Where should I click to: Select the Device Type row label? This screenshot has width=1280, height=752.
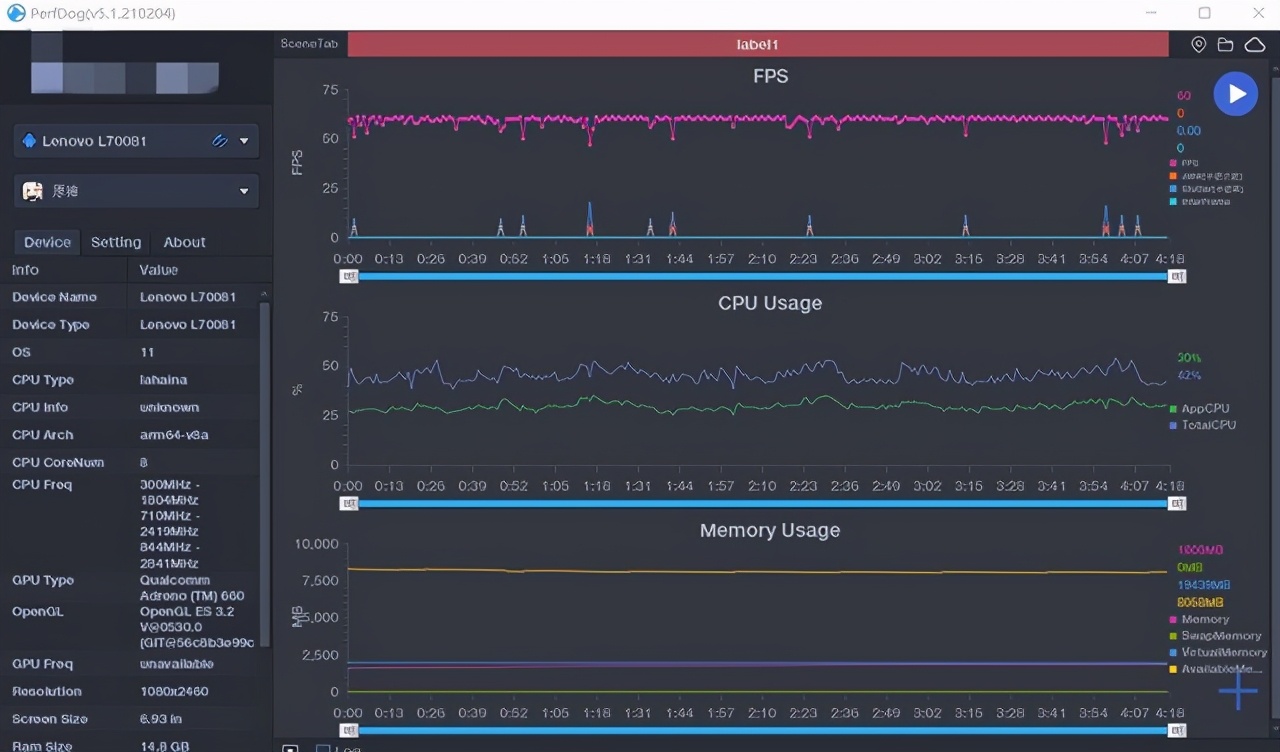[x=50, y=325]
